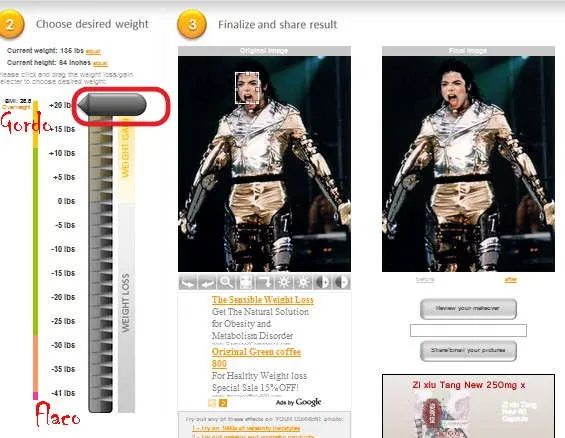The height and width of the screenshot is (438, 565).
Task: Show the 'before' view of final image
Action: (425, 280)
